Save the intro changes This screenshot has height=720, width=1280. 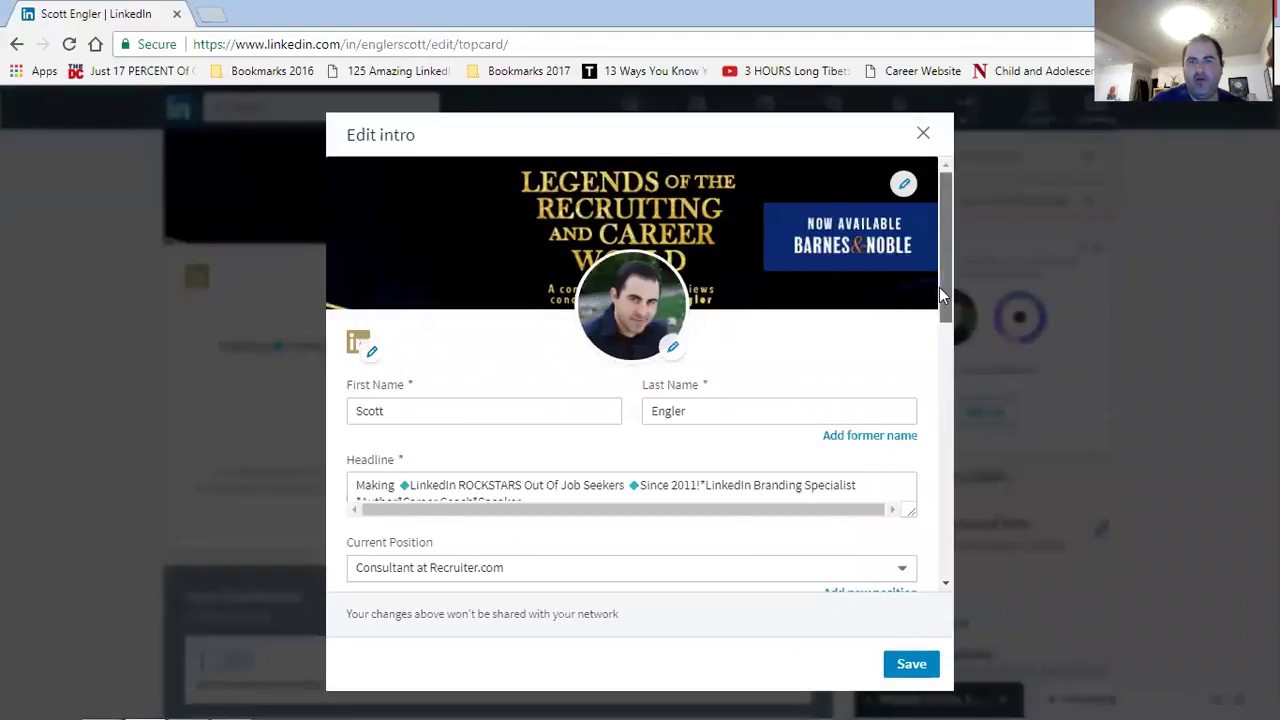click(x=911, y=664)
